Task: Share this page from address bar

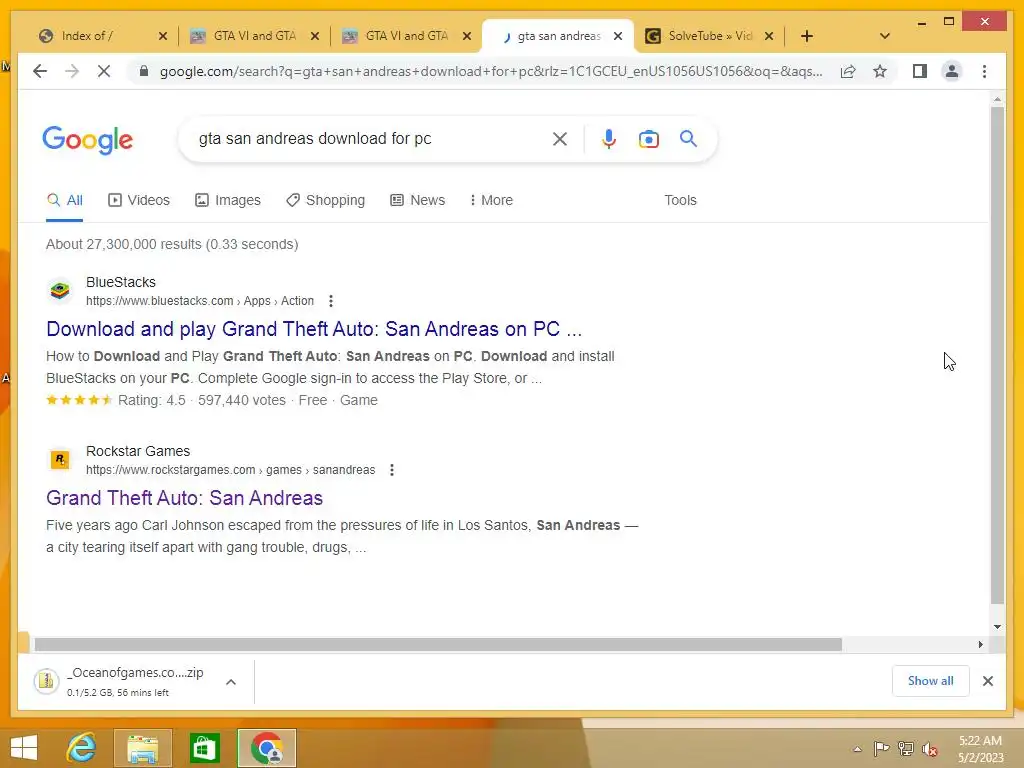Action: pos(848,71)
